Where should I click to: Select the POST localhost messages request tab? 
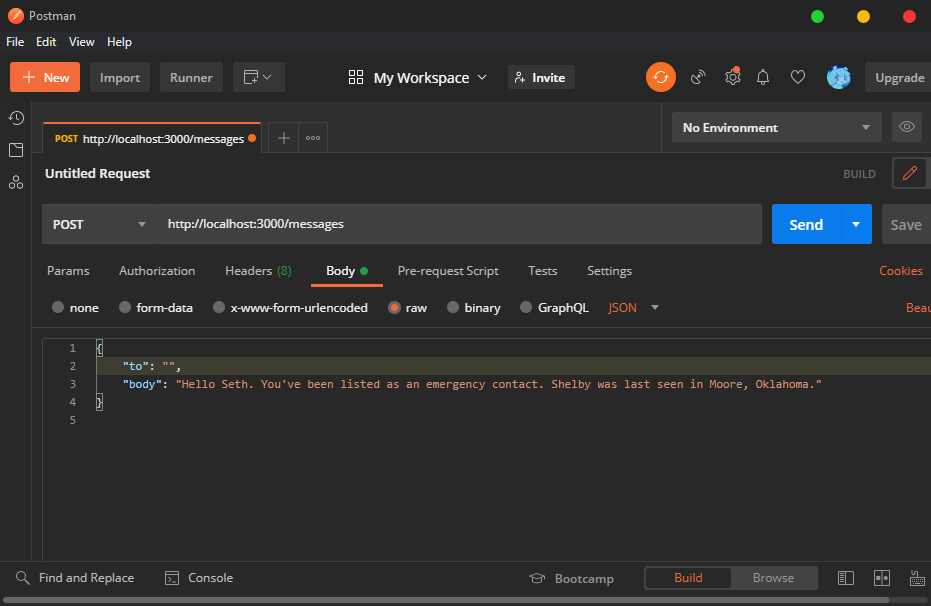tap(152, 138)
